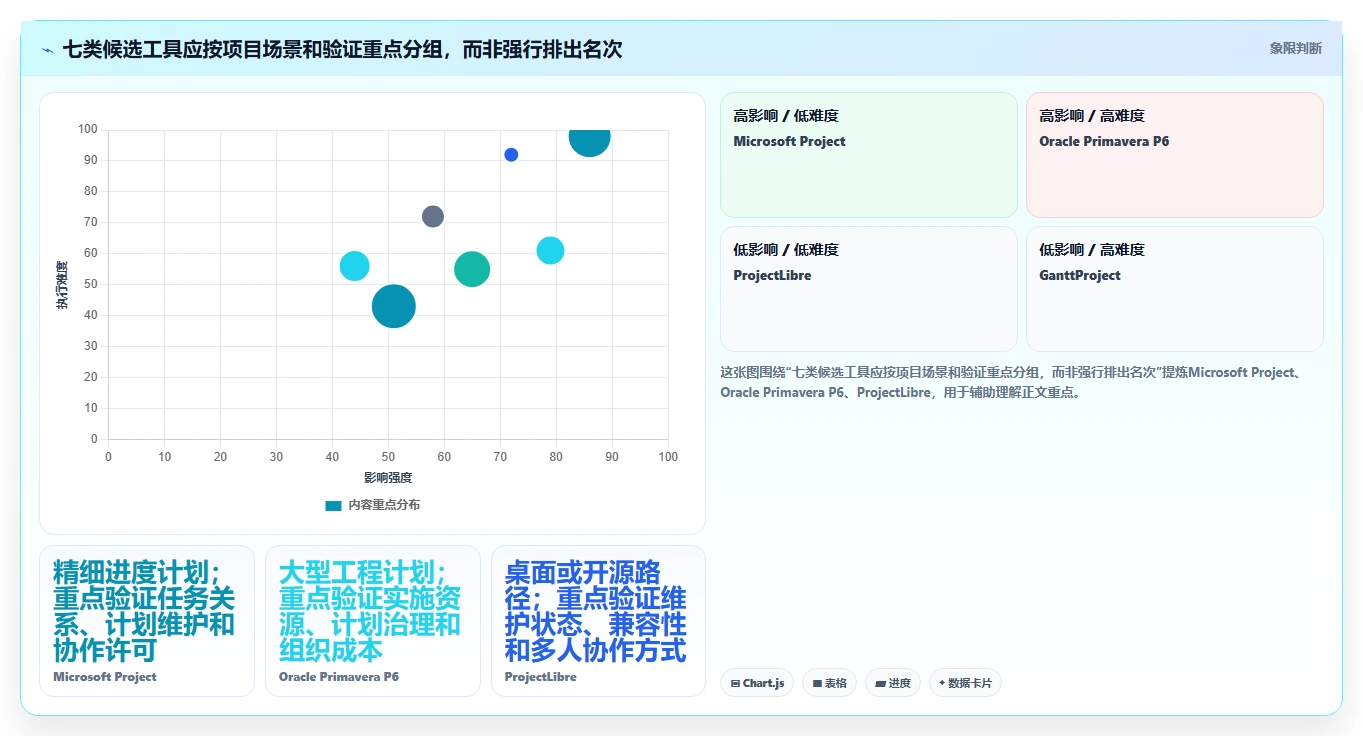Click the 影响强度 axis title
This screenshot has height=736, width=1363.
point(388,478)
